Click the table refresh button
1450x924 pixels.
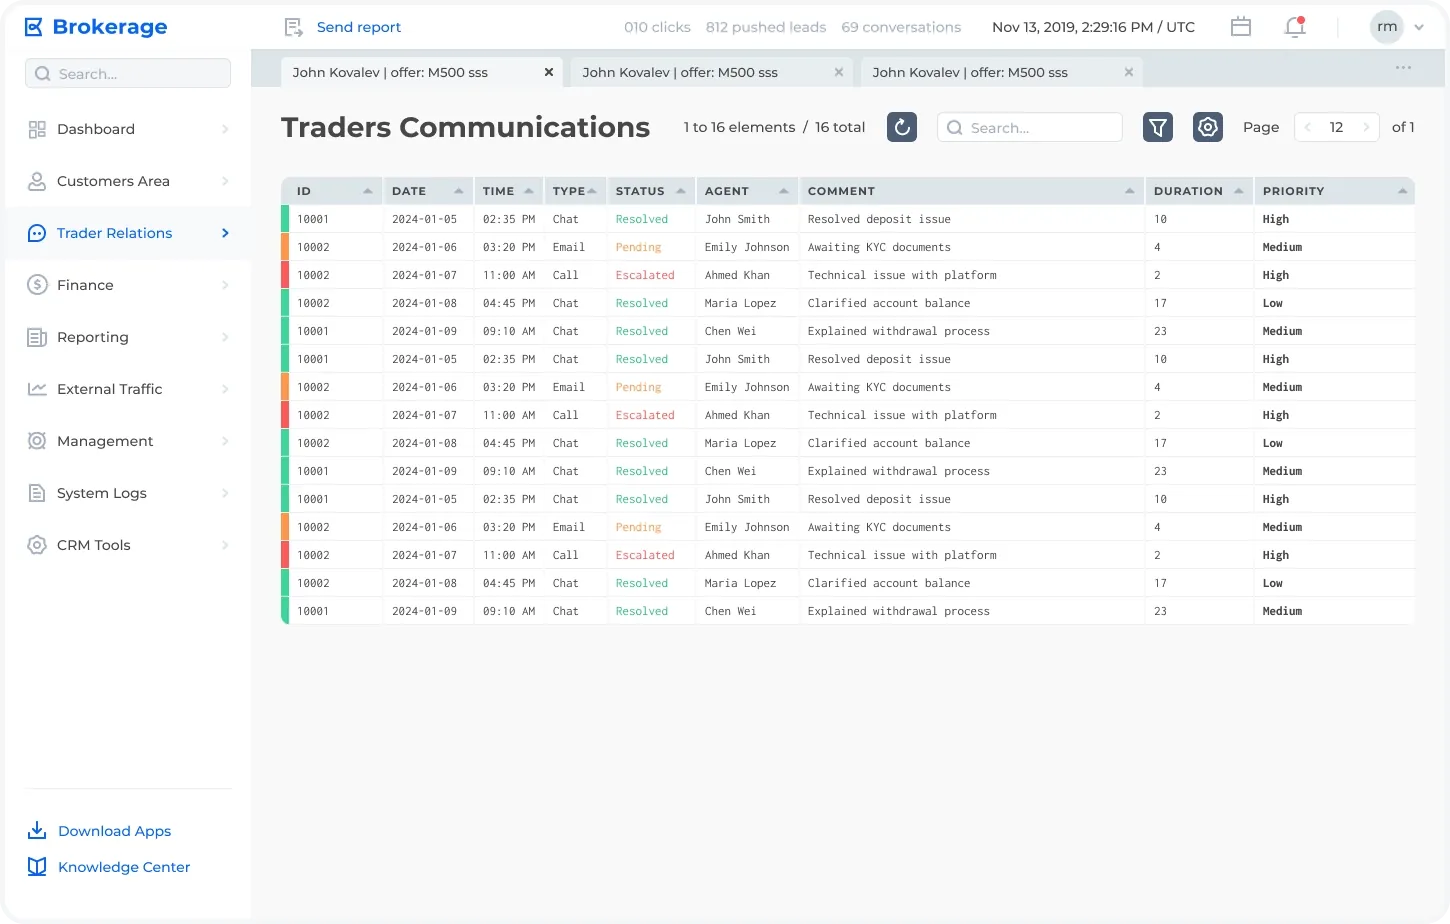tap(902, 127)
